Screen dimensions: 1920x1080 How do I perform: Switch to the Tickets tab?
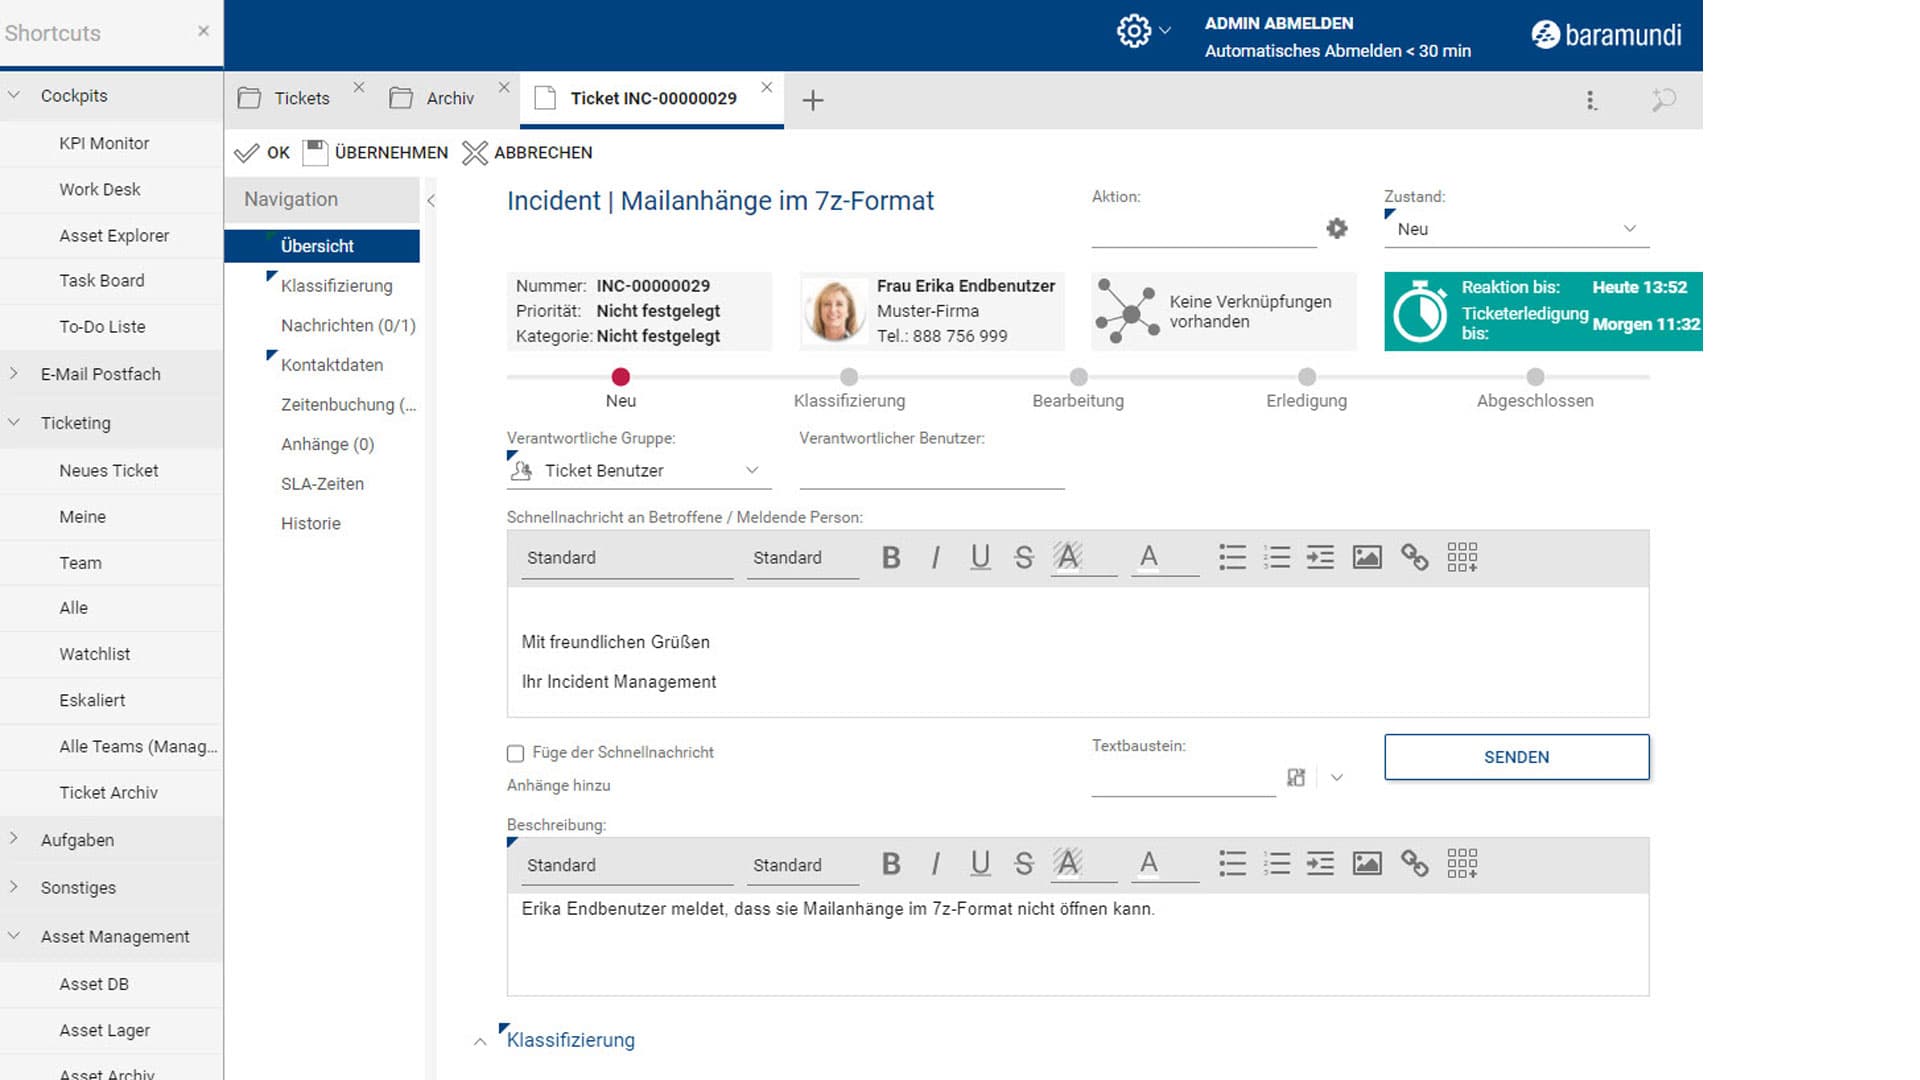click(301, 98)
